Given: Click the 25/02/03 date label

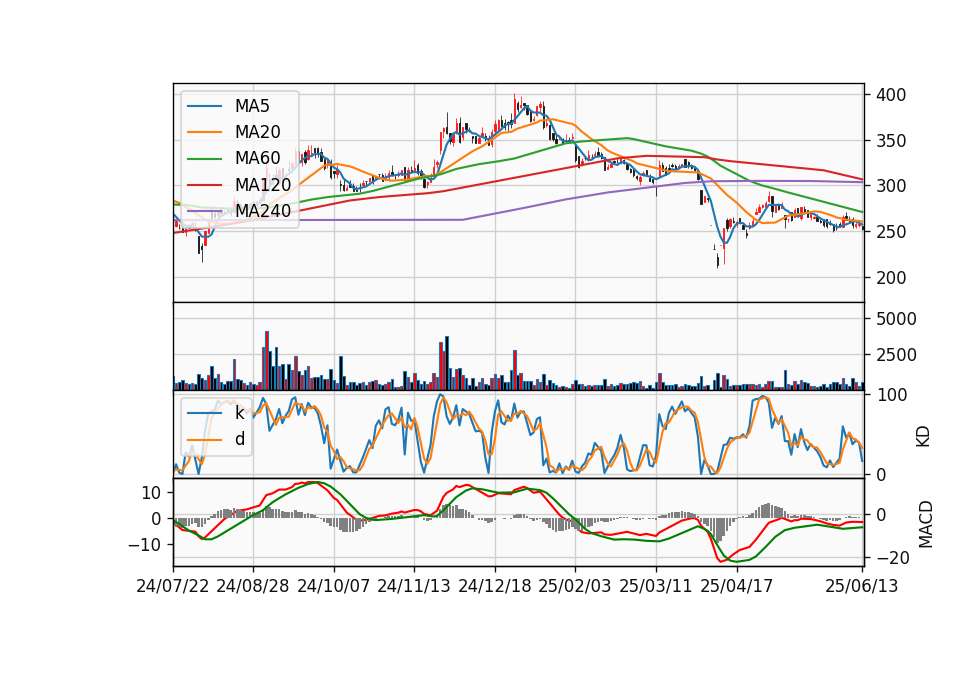Looking at the screenshot, I should [x=575, y=586].
